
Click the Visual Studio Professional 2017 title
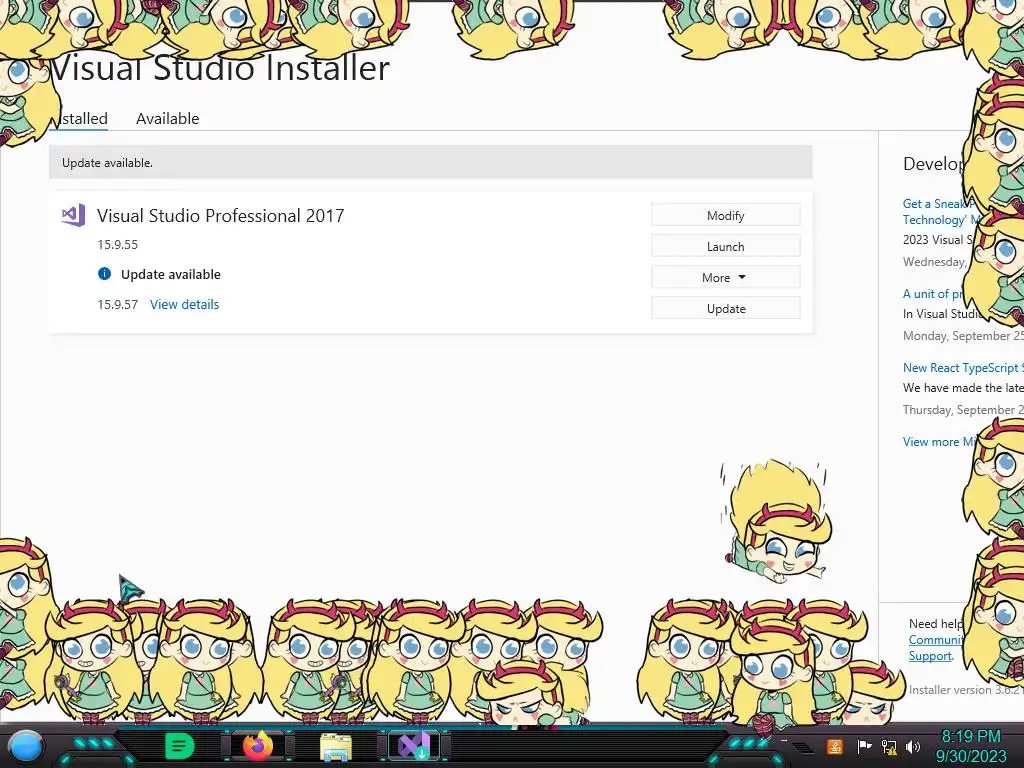221,216
